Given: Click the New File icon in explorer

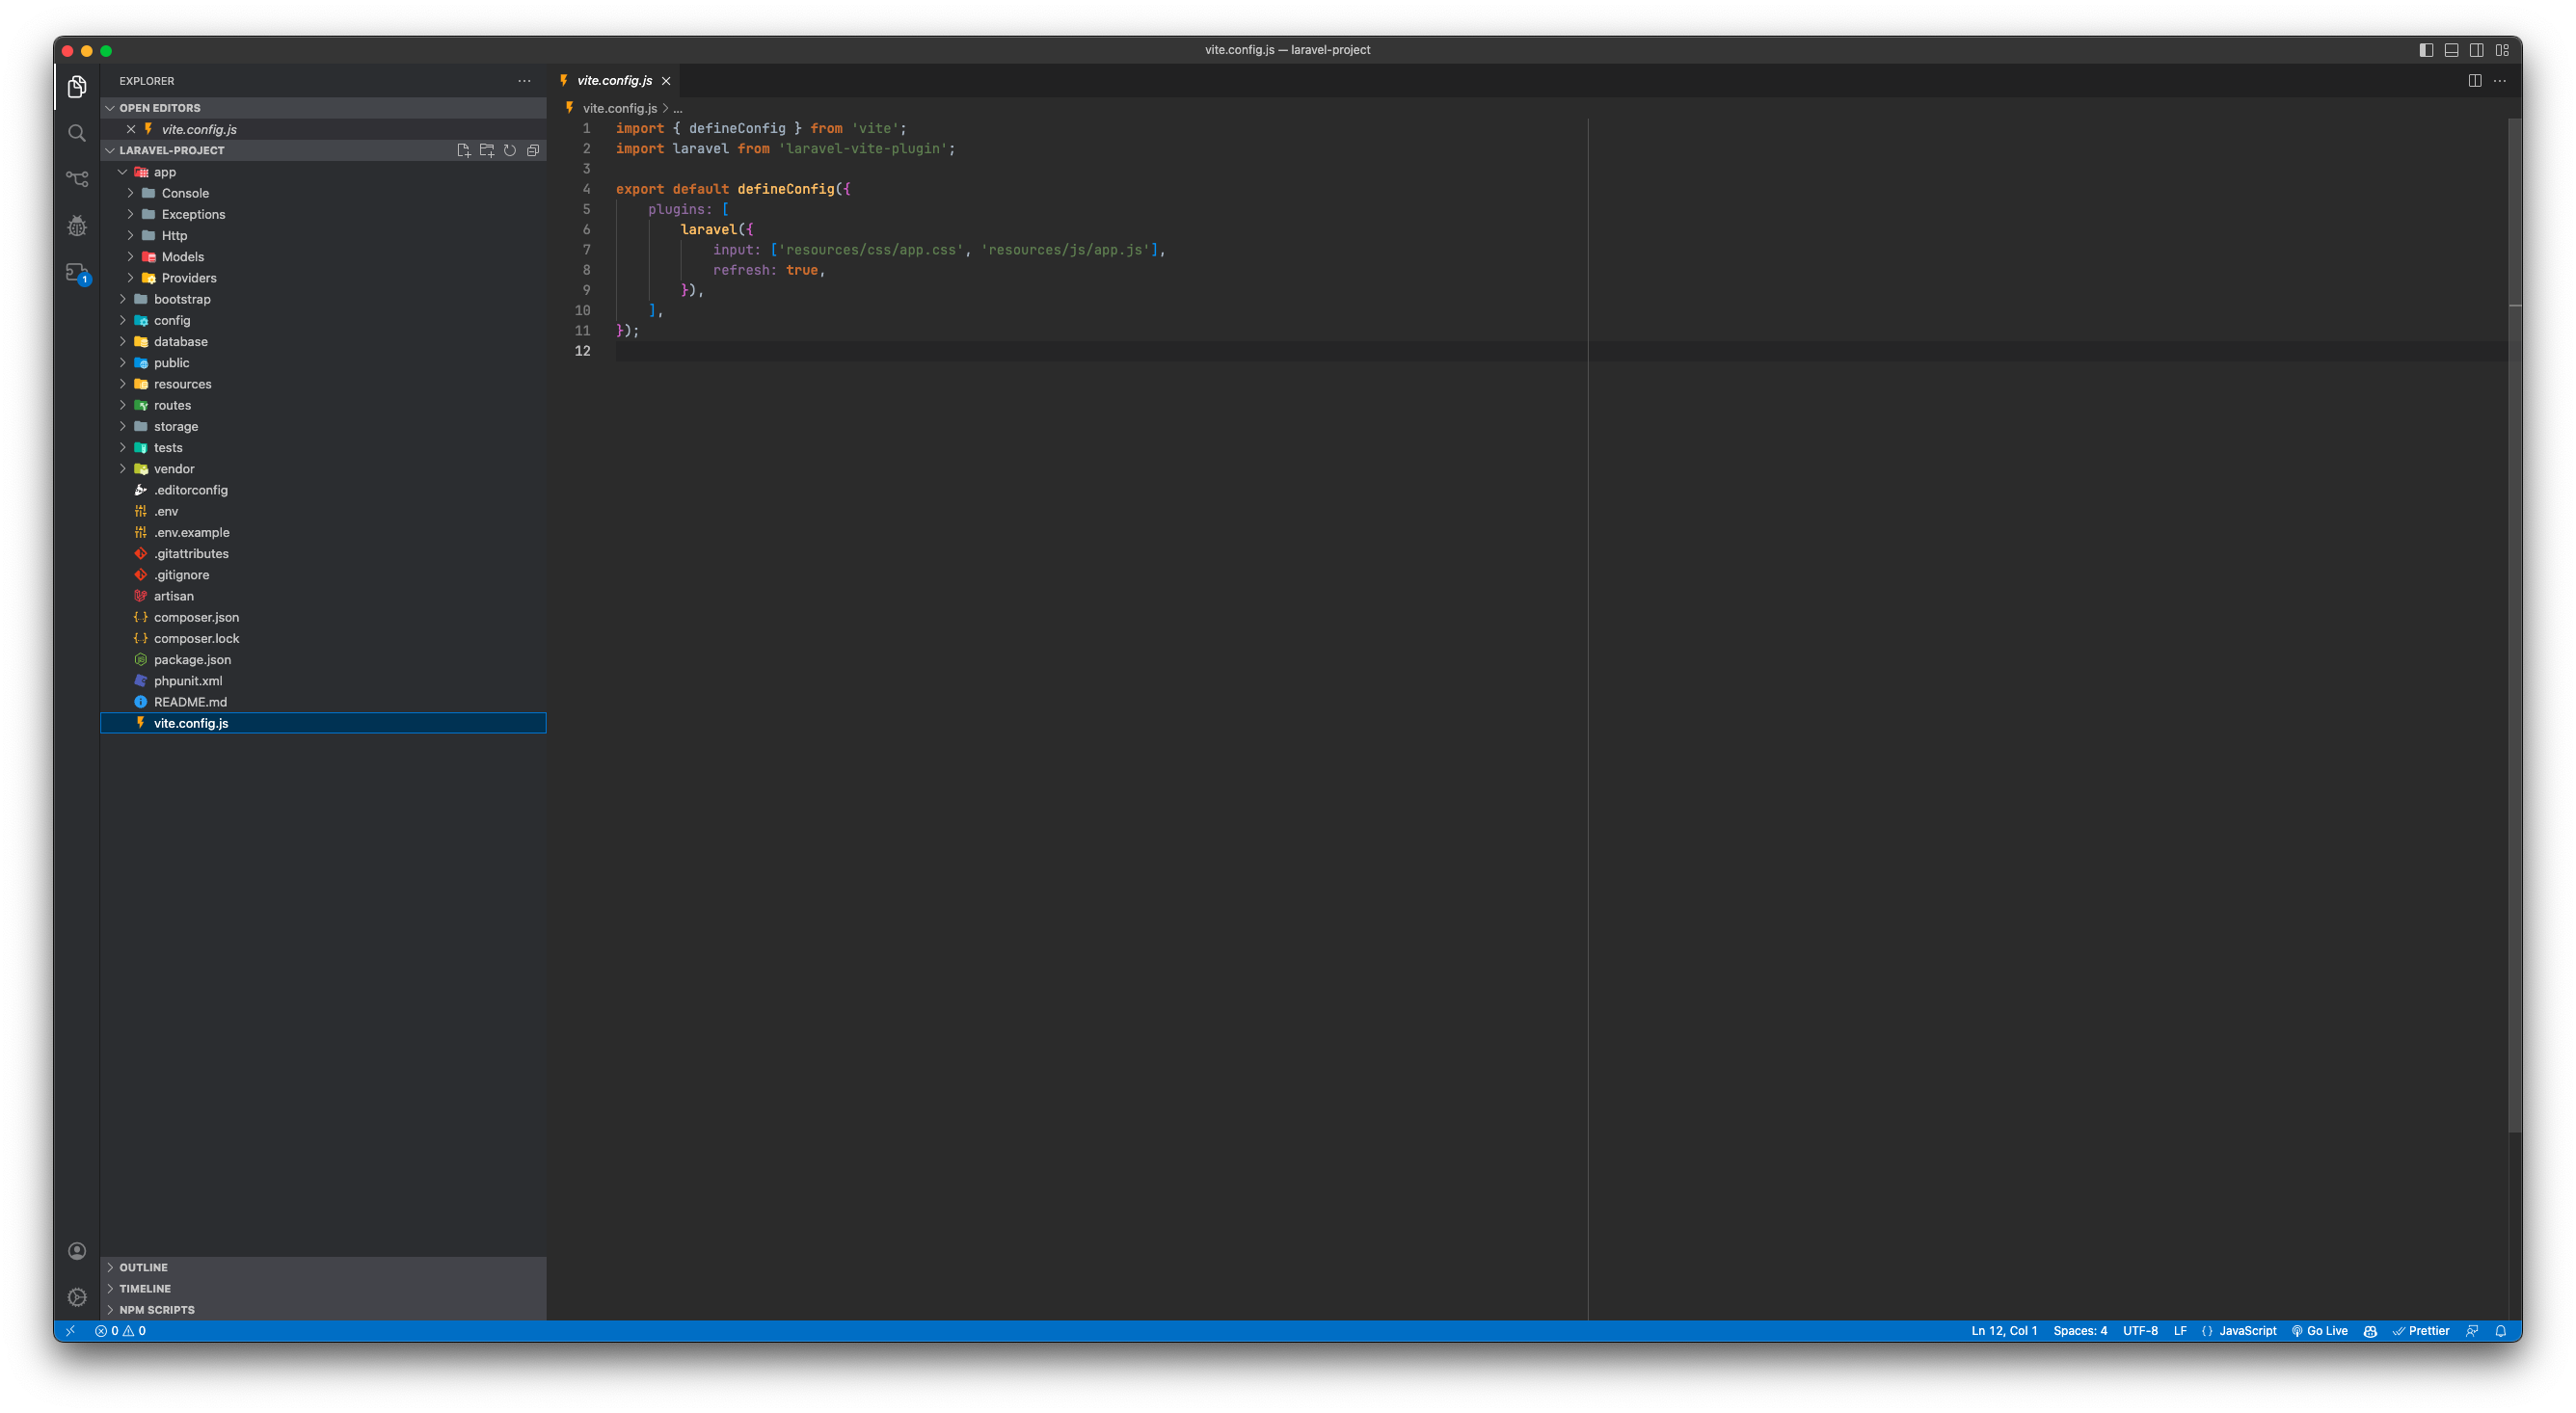Looking at the screenshot, I should pyautogui.click(x=463, y=150).
